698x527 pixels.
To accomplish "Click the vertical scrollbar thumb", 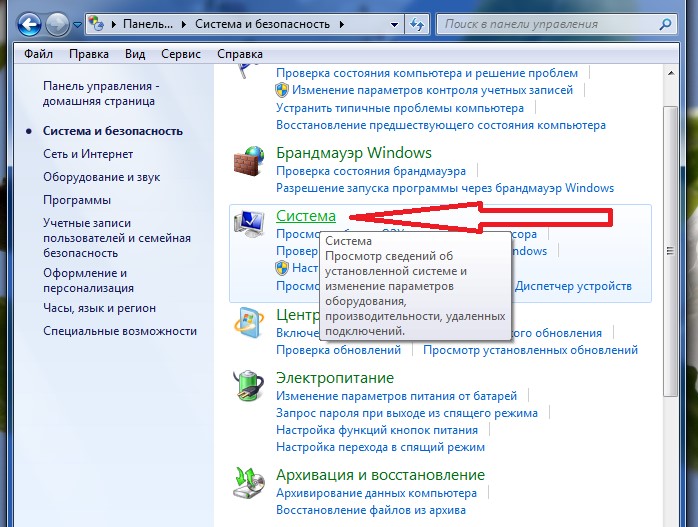I will point(670,251).
